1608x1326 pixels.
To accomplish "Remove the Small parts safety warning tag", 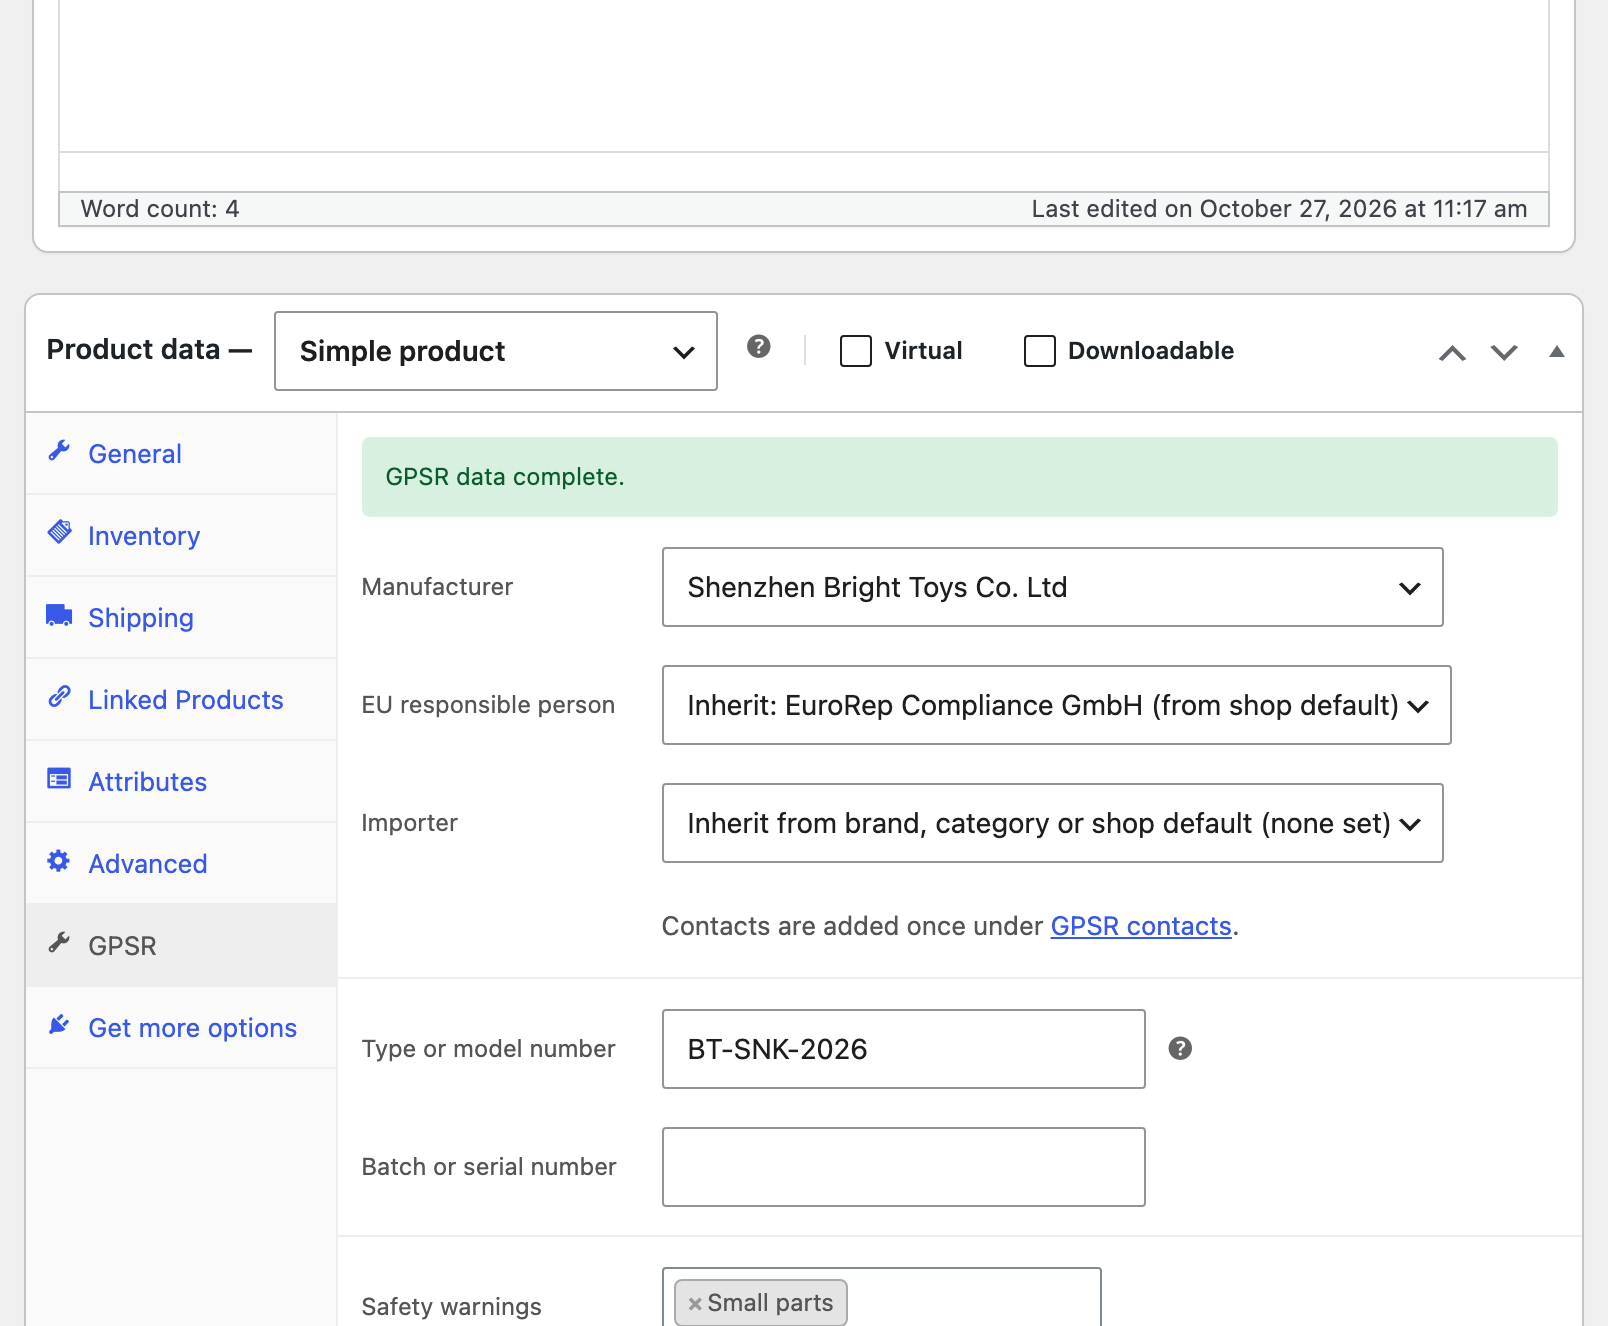I will pyautogui.click(x=695, y=1304).
